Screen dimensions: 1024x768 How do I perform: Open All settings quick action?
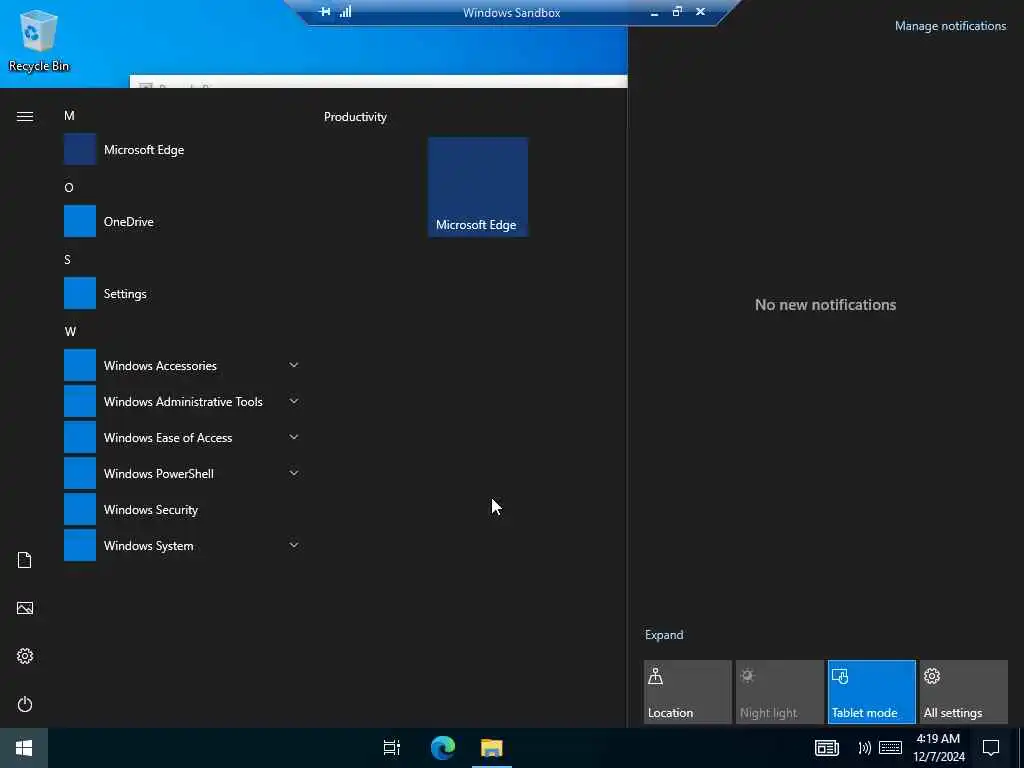[964, 692]
